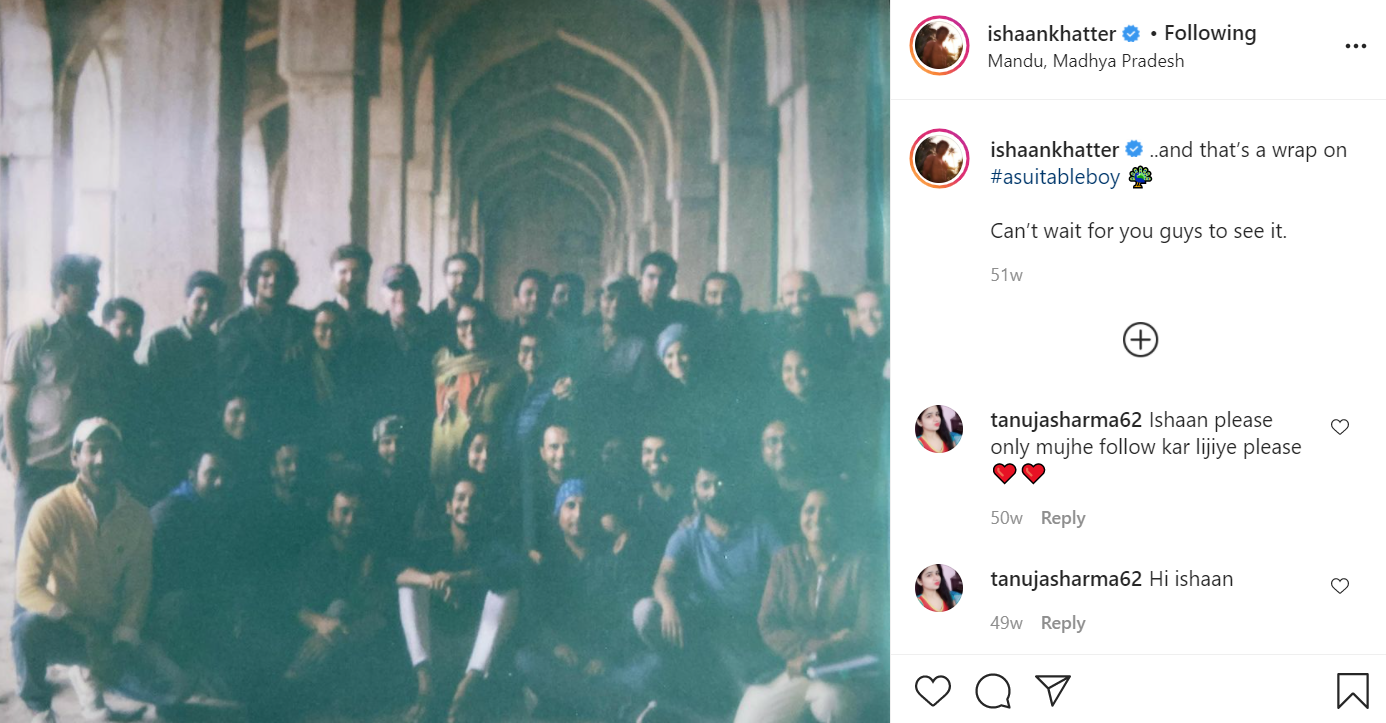
Task: Load more comments with plus circle
Action: point(1140,340)
